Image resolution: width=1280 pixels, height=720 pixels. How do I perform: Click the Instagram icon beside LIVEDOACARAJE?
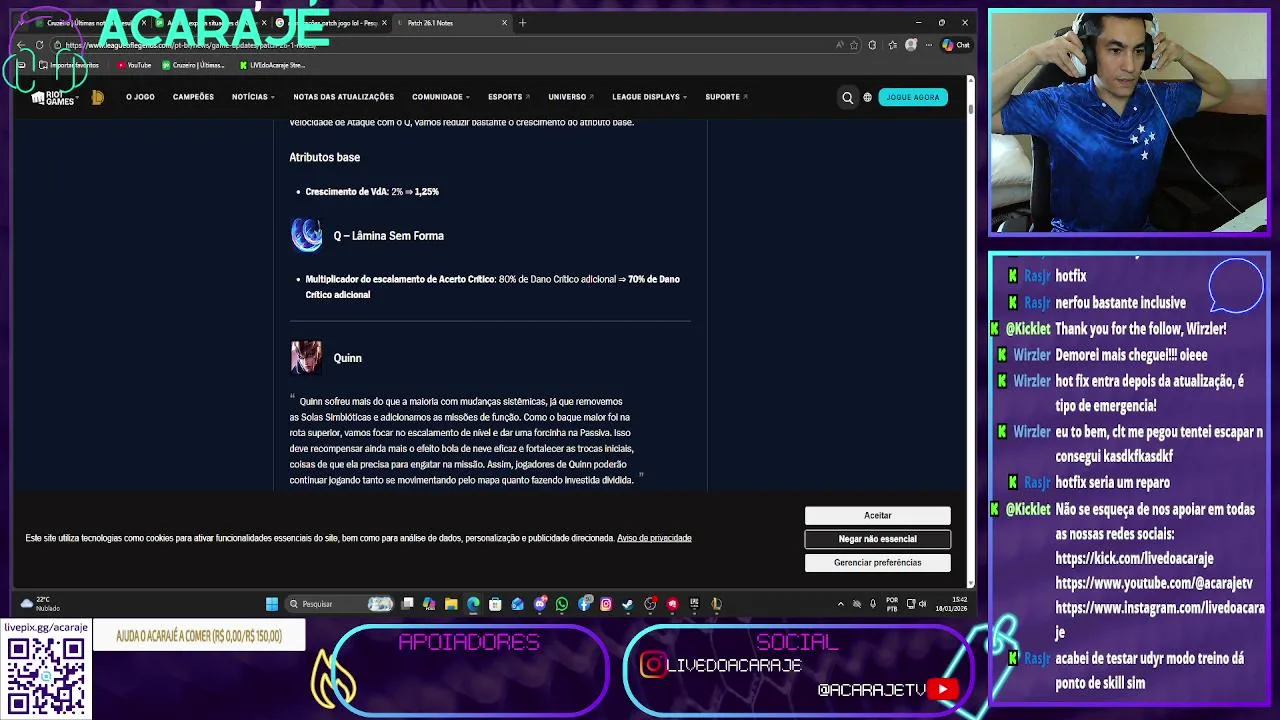coord(653,665)
